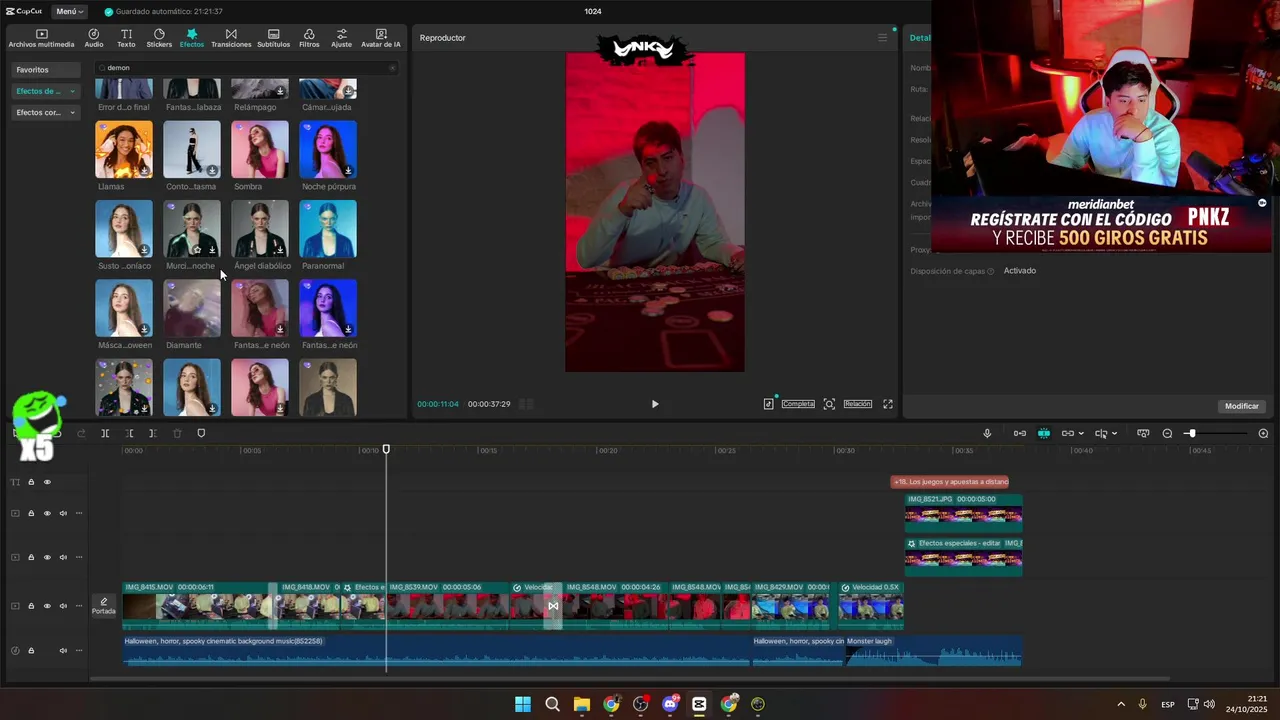This screenshot has width=1280, height=720.
Task: Open the Filtros panel
Action: [x=309, y=38]
